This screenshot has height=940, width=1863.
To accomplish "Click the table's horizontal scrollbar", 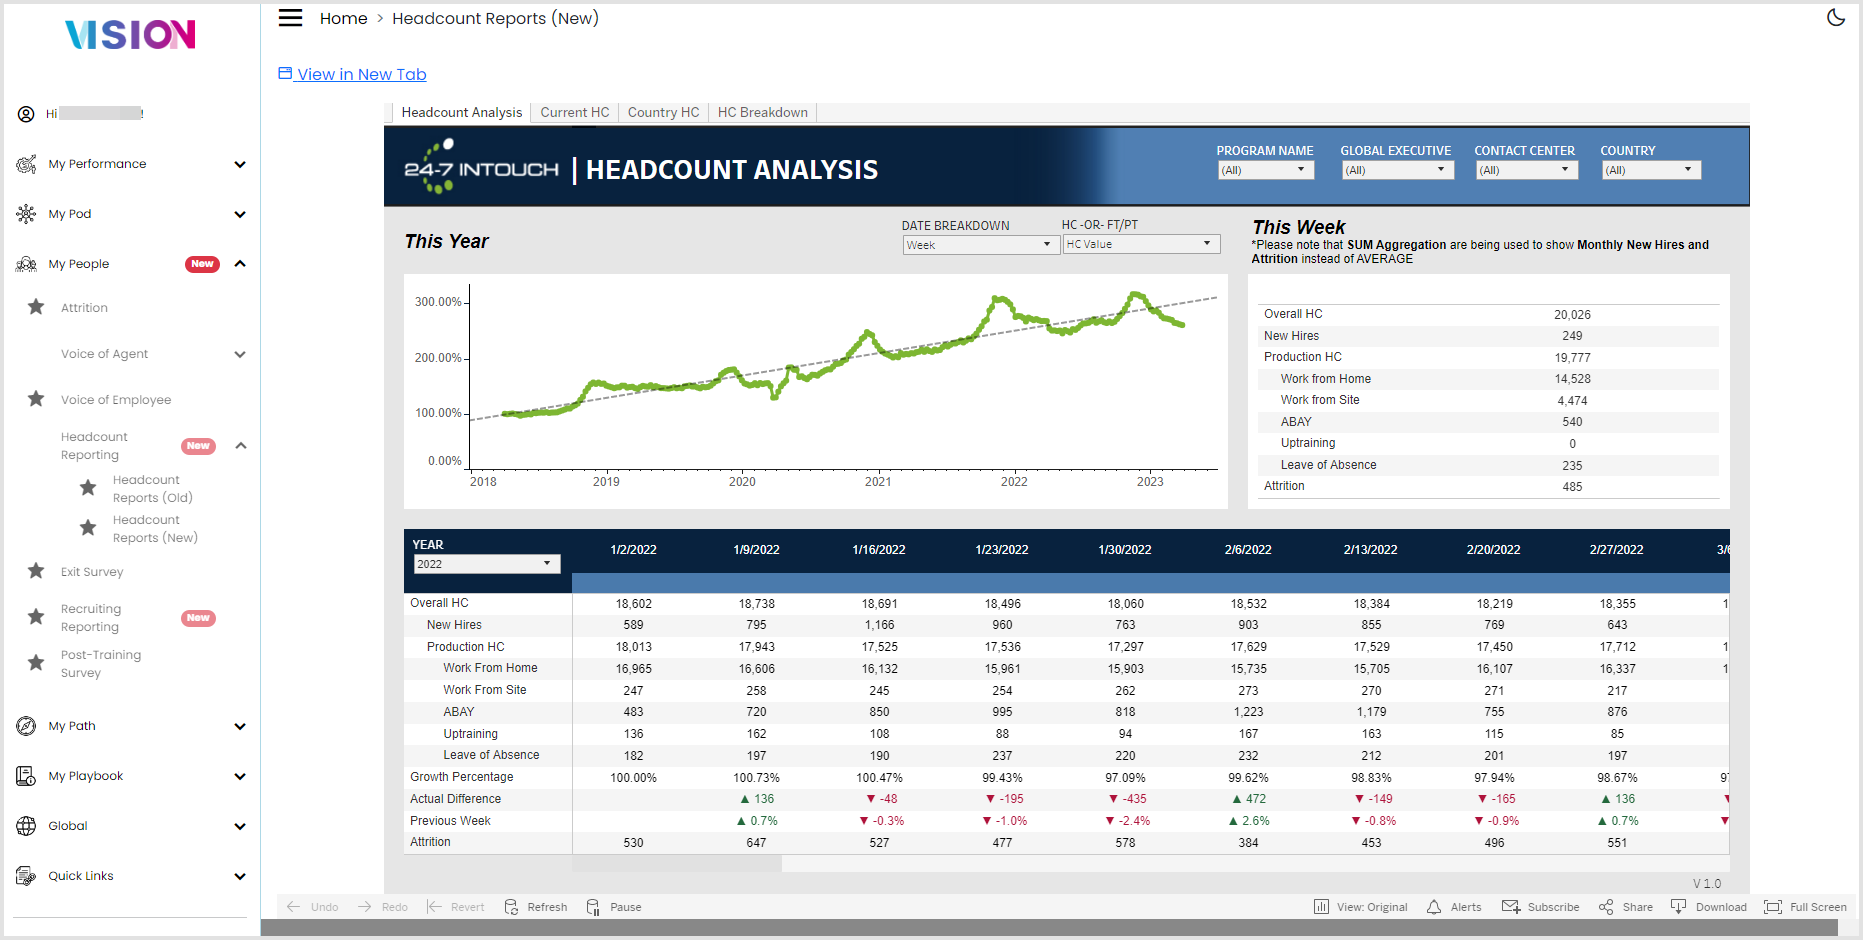I will [677, 864].
